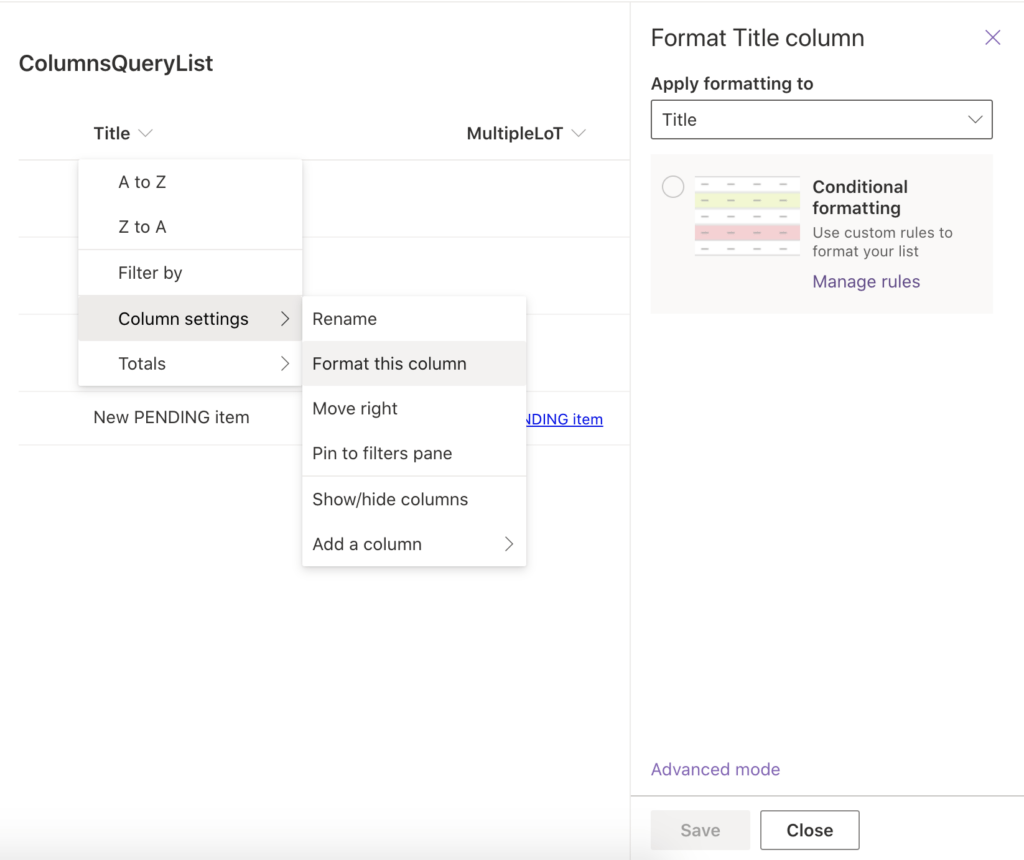The image size is (1024, 860).
Task: Switch to Advanced mode
Action: tap(715, 769)
